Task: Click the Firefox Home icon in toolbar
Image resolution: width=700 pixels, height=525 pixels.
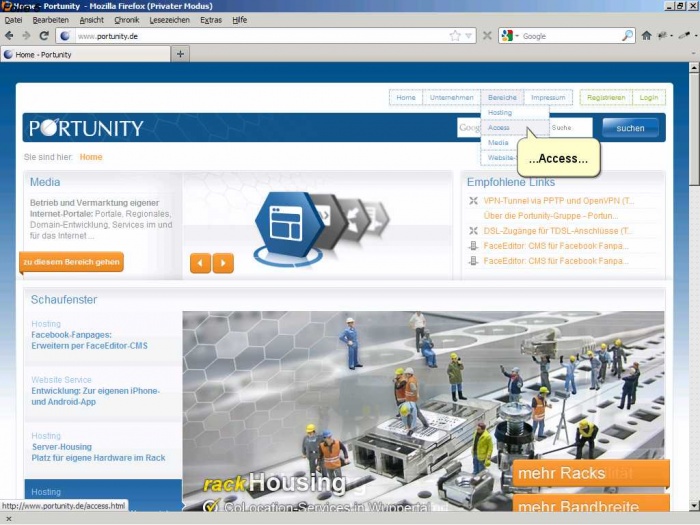Action: [x=646, y=36]
